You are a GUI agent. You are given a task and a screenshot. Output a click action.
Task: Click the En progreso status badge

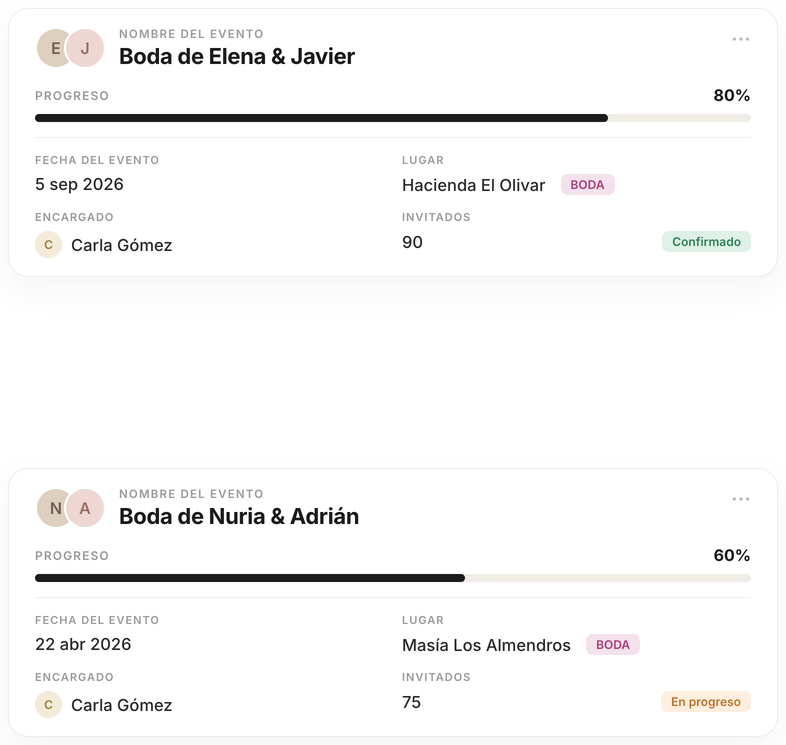click(x=705, y=702)
